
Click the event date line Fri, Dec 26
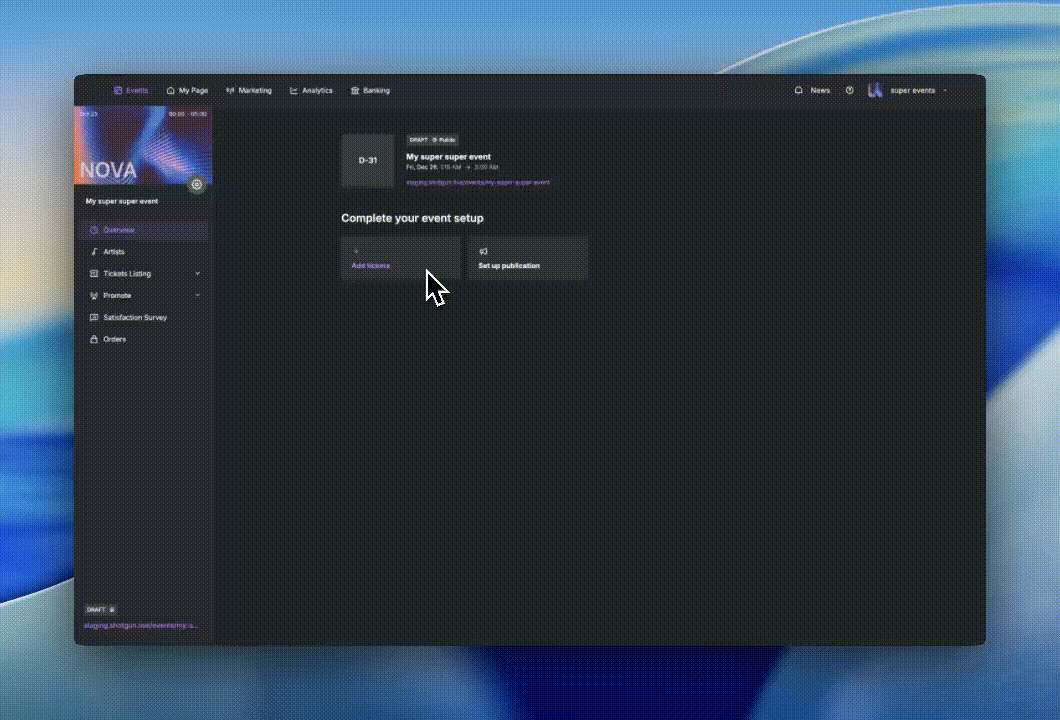tap(452, 167)
